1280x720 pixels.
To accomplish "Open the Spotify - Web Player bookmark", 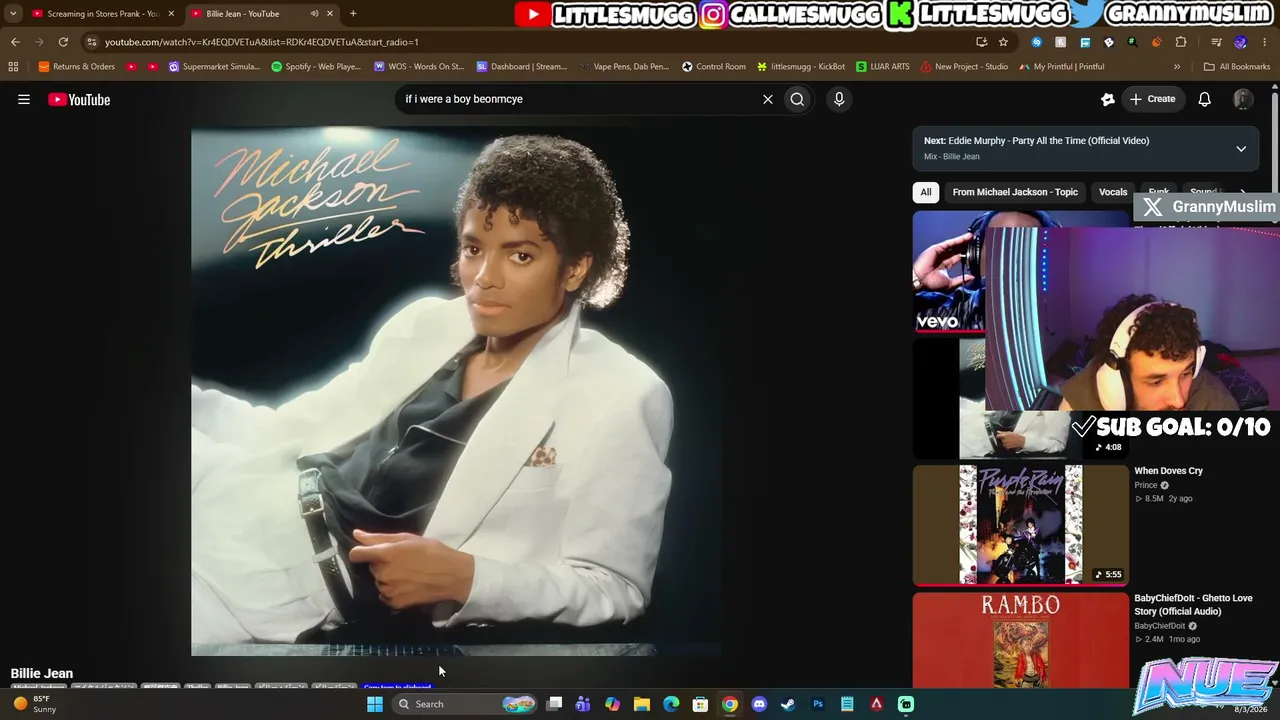I will tap(316, 67).
